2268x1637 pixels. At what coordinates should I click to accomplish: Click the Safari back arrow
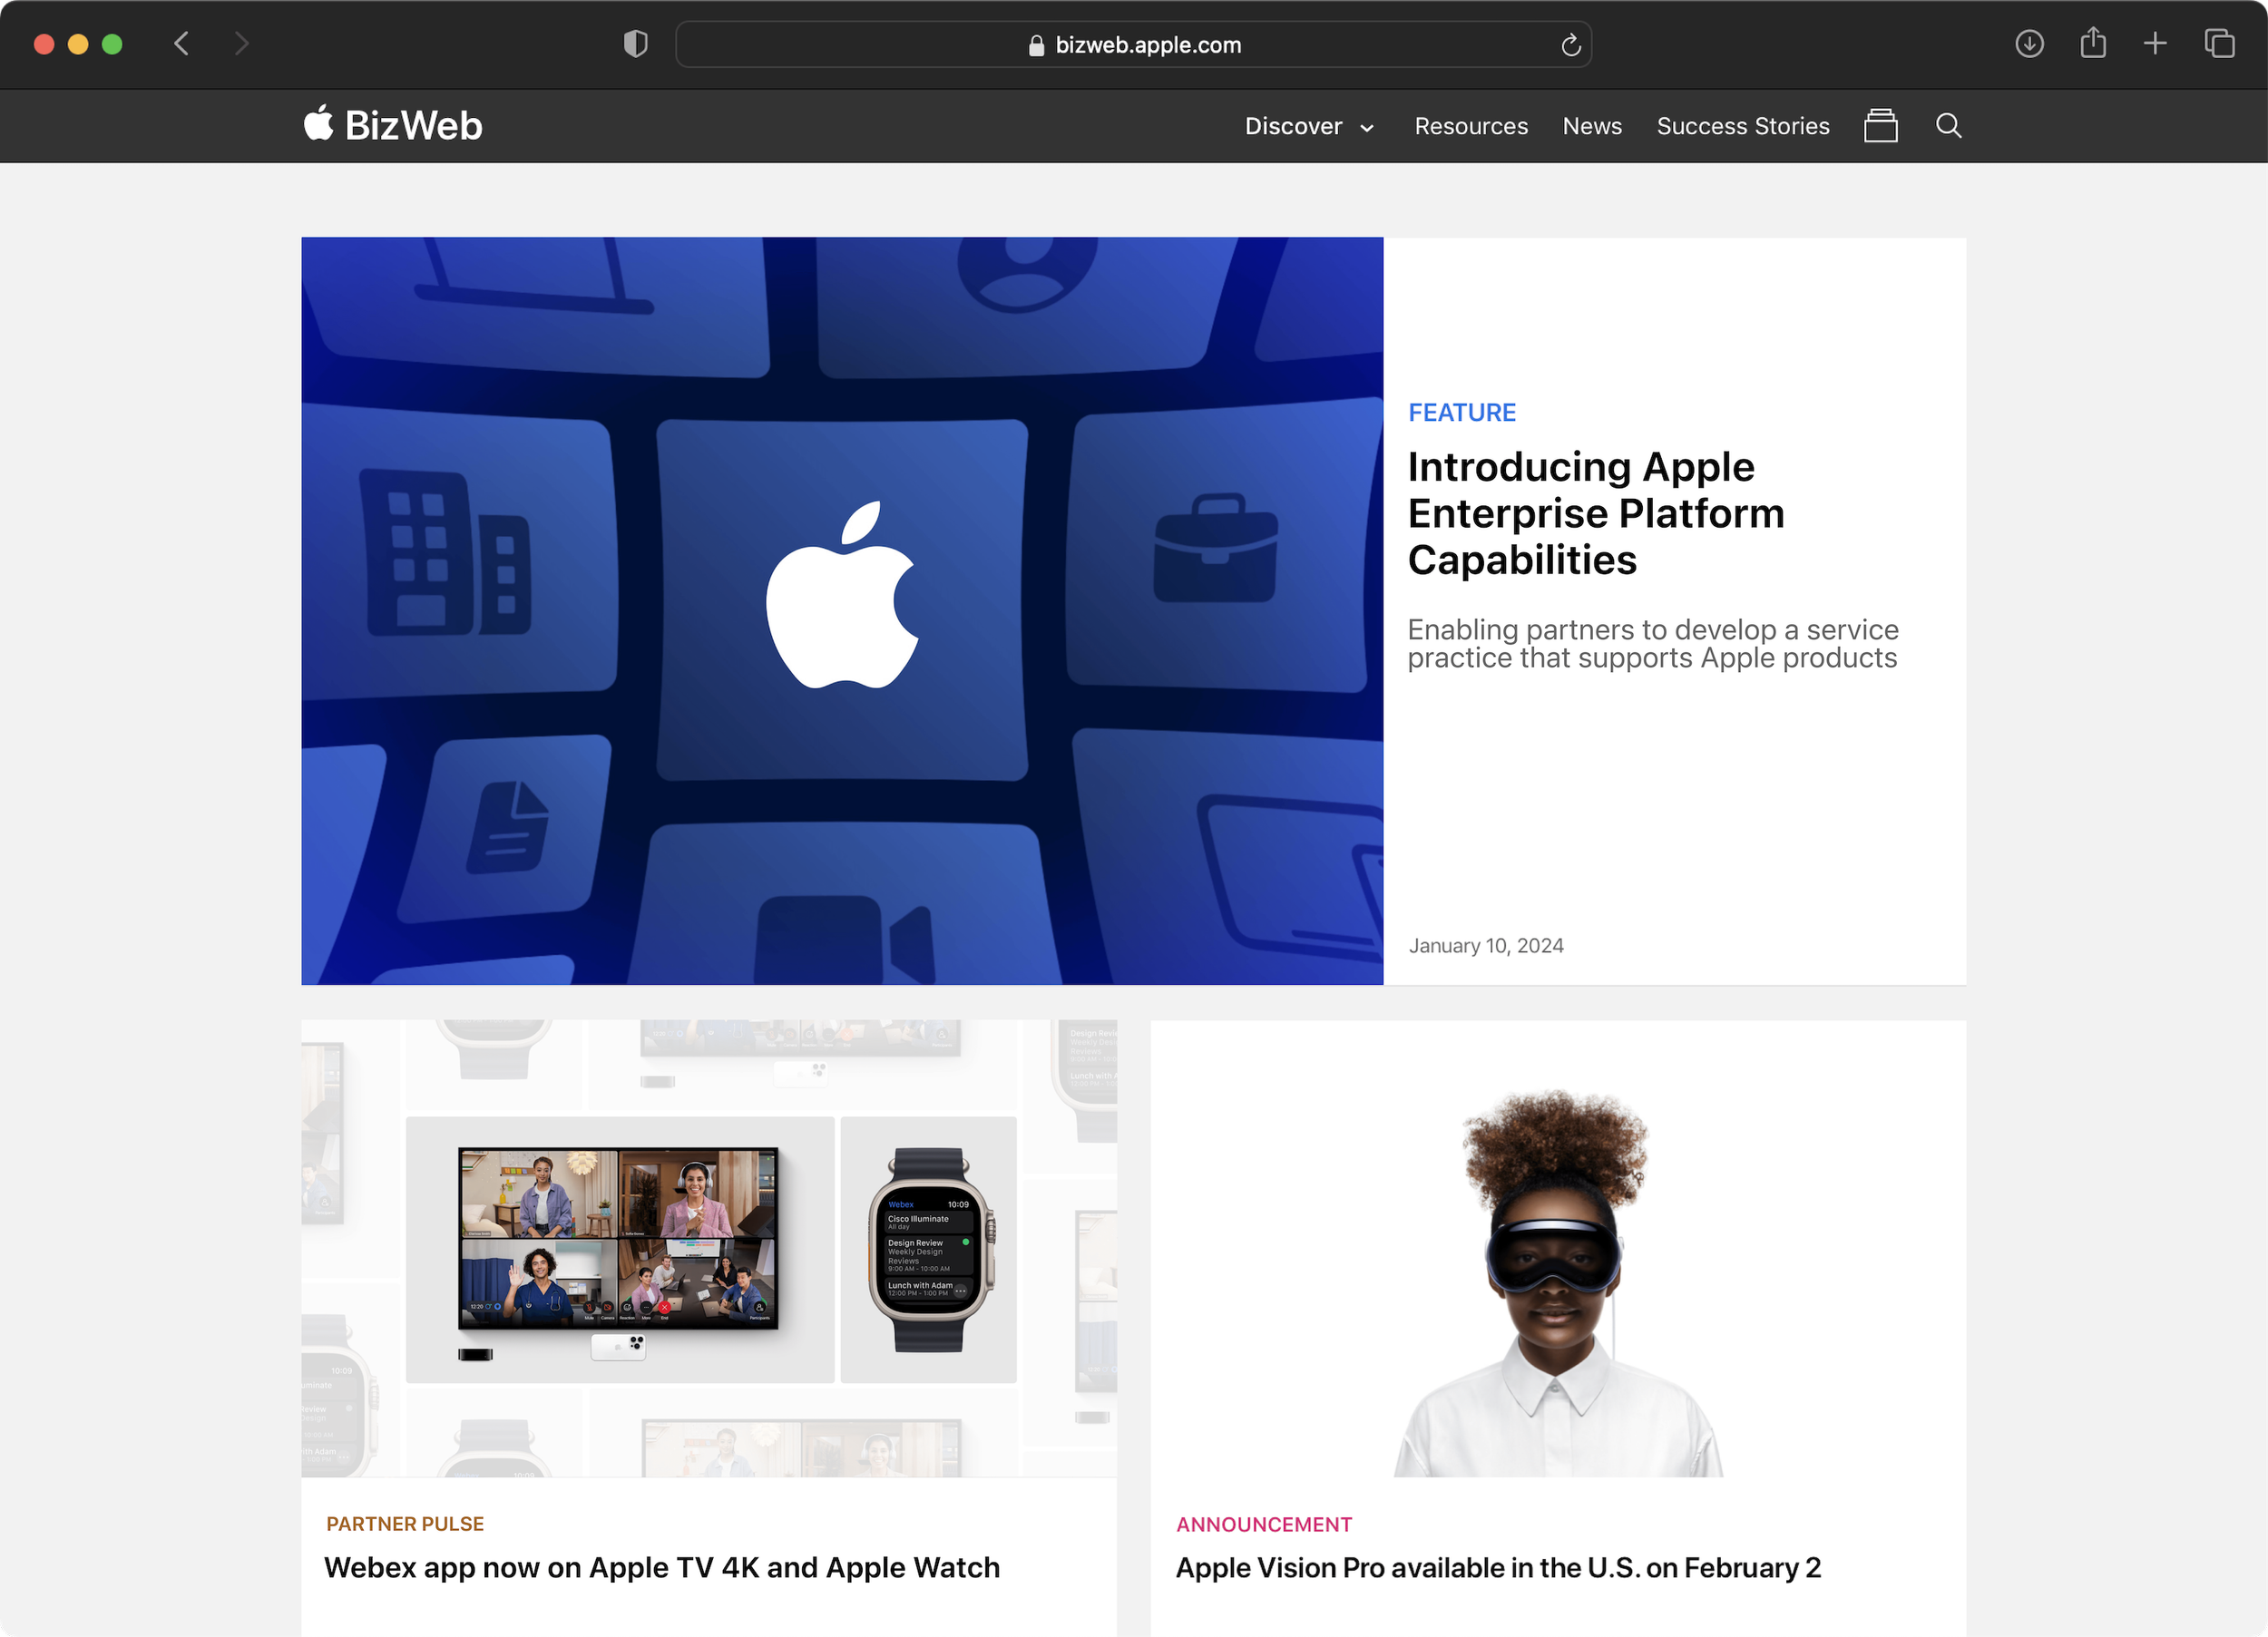point(181,44)
